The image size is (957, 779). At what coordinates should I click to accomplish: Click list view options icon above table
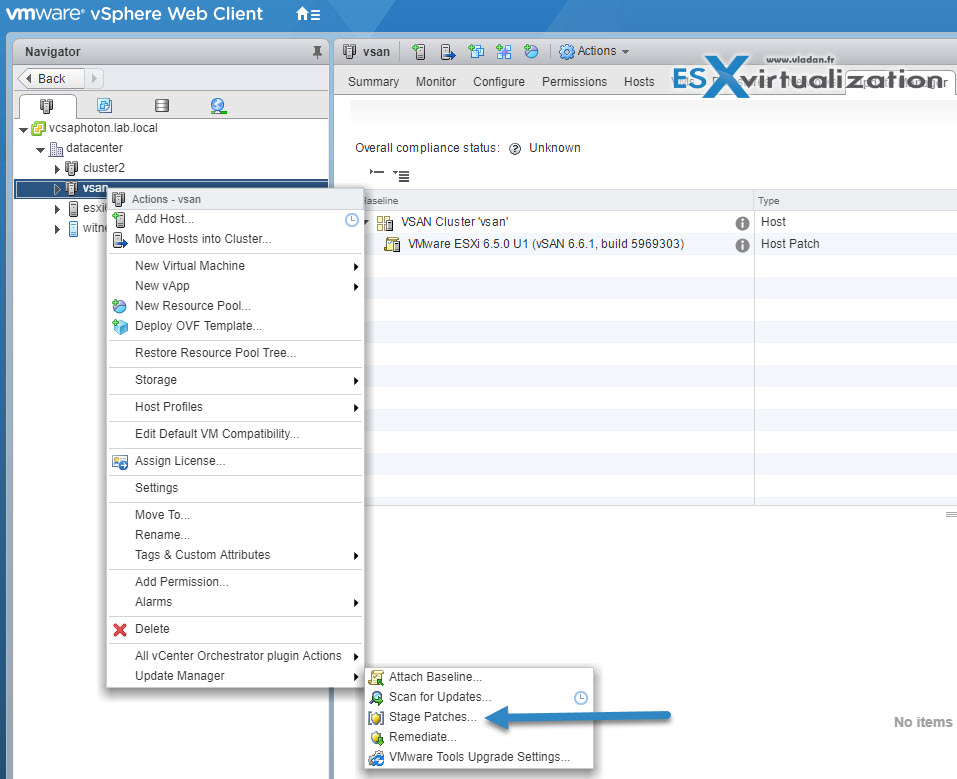(x=401, y=176)
